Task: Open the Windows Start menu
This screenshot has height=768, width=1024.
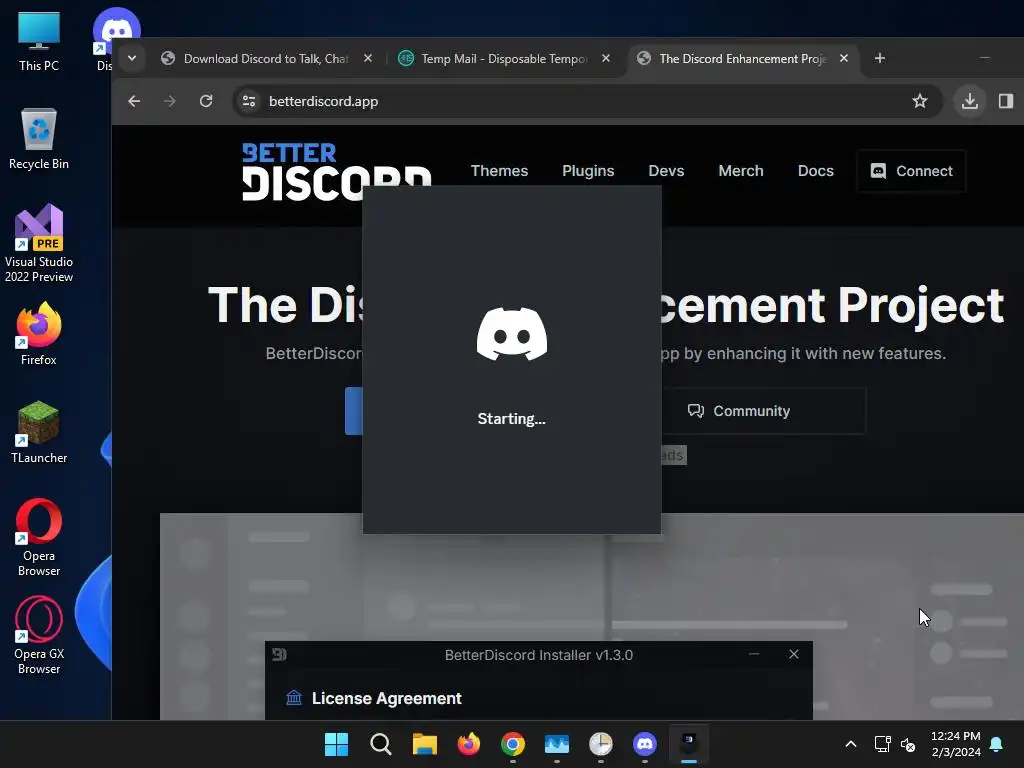Action: tap(336, 744)
